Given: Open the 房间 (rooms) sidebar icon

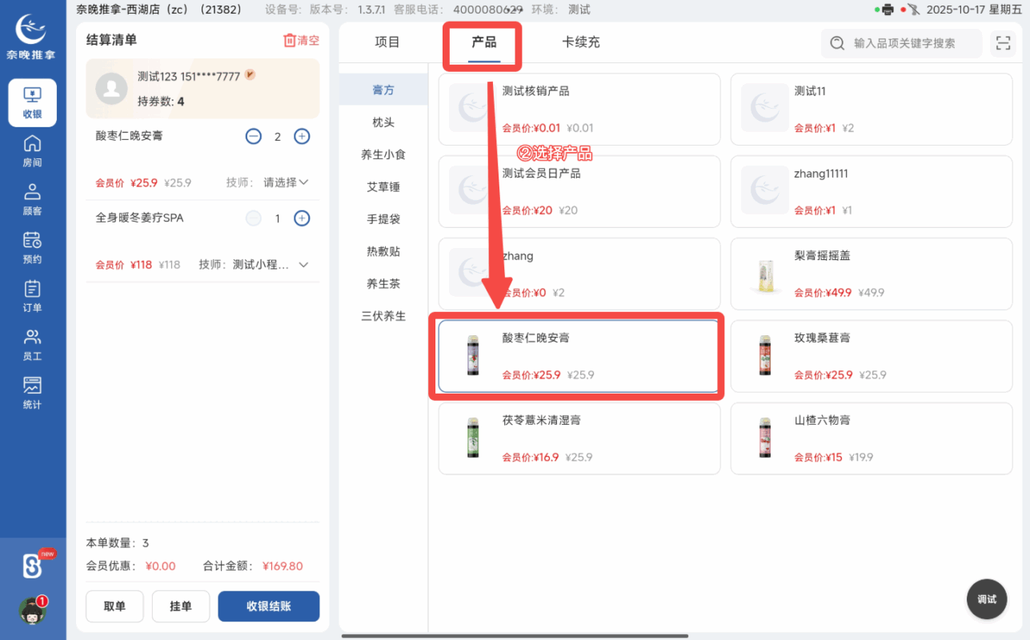Looking at the screenshot, I should (30, 150).
